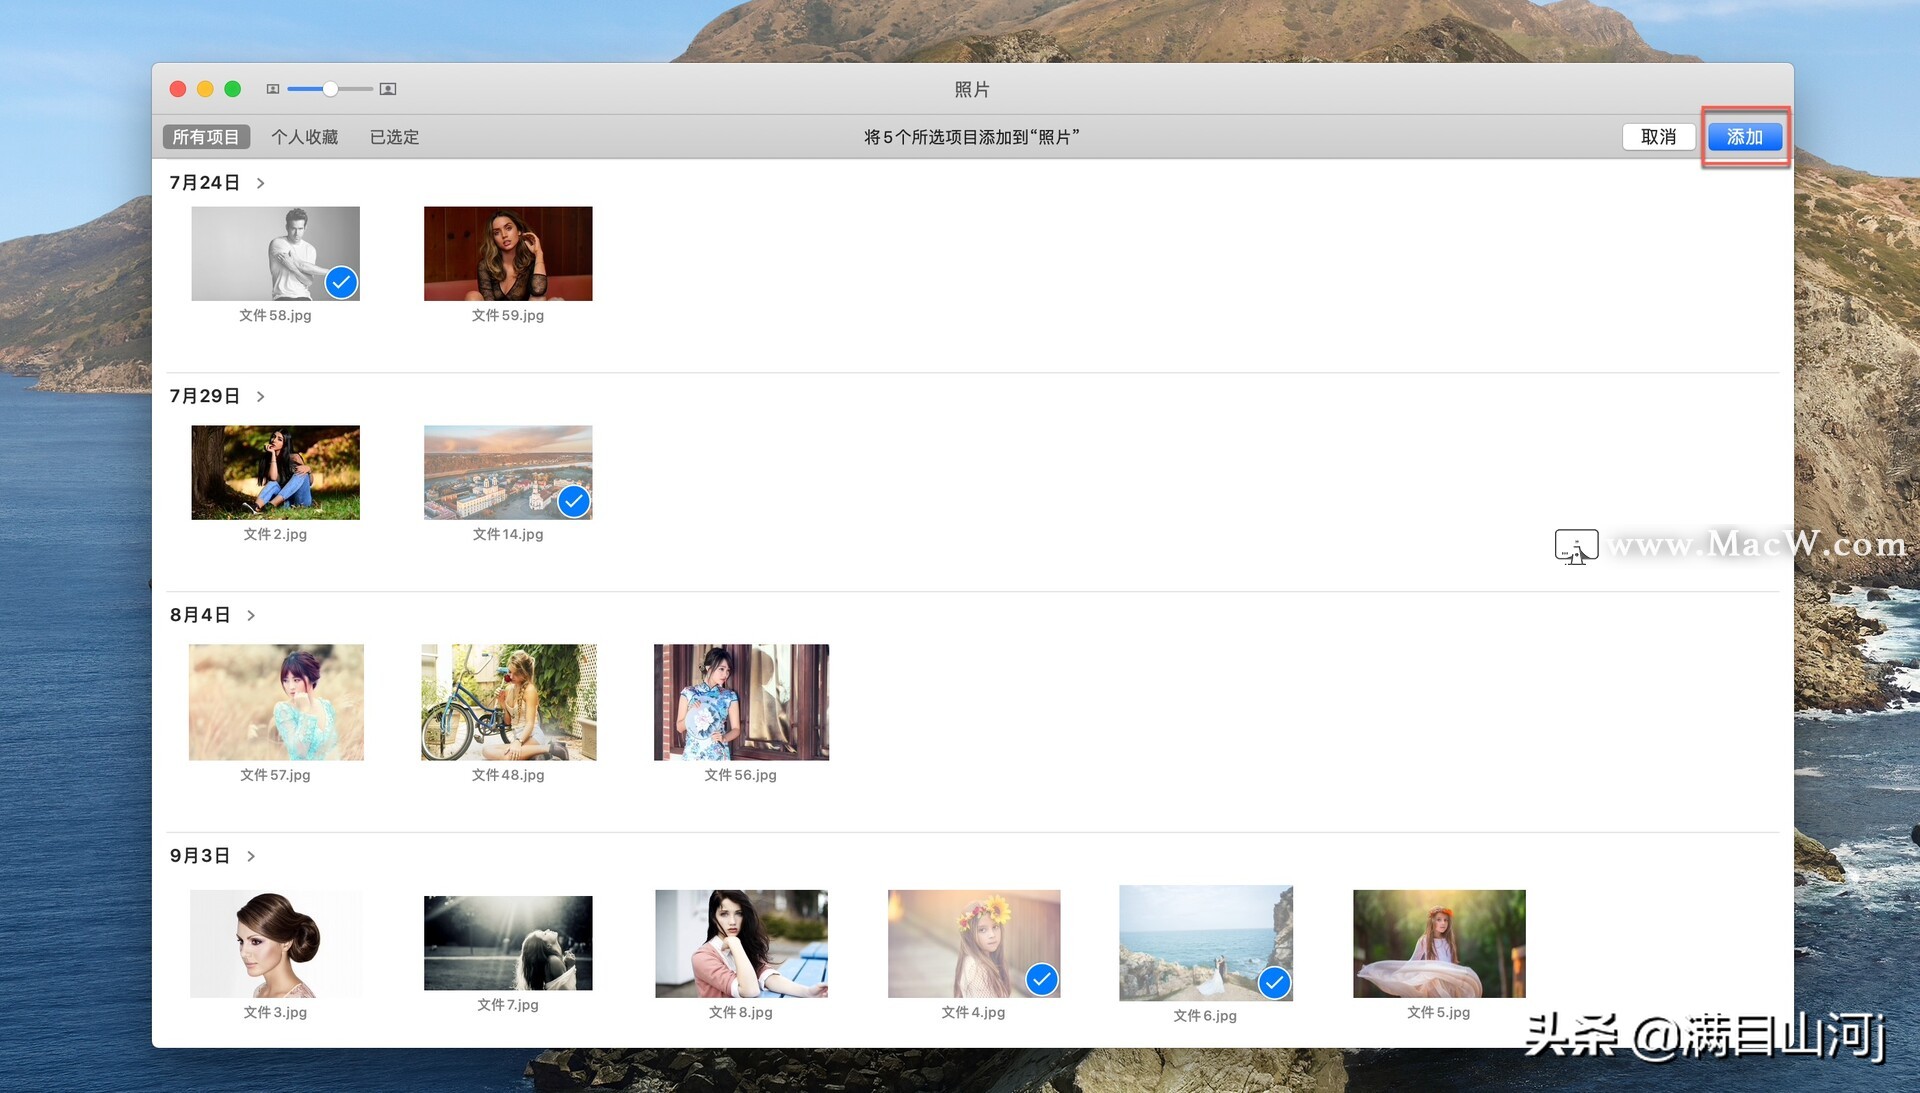Open the 8月4日 section arrow

coord(251,616)
